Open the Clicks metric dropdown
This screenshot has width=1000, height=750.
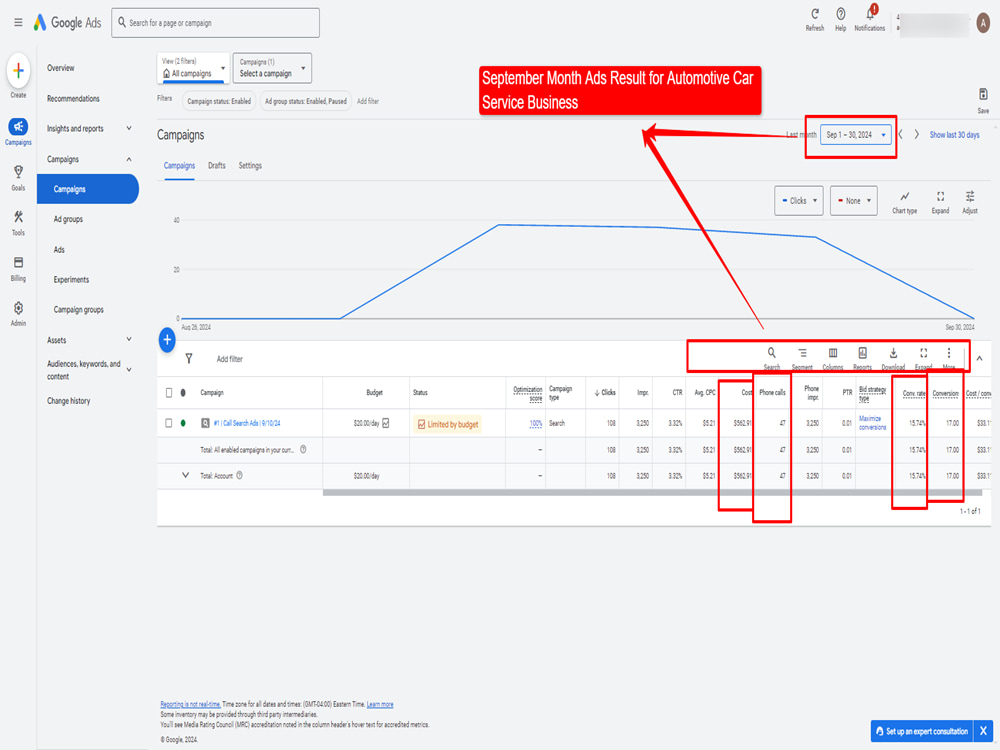(x=799, y=201)
